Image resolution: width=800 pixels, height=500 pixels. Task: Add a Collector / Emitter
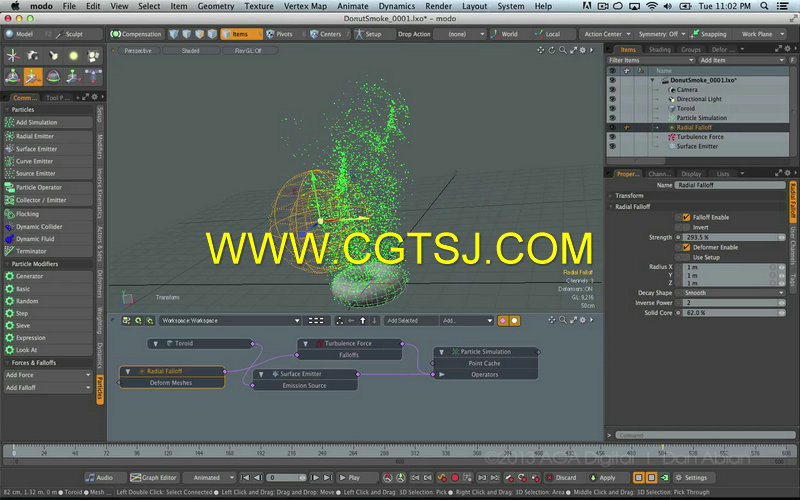48,200
